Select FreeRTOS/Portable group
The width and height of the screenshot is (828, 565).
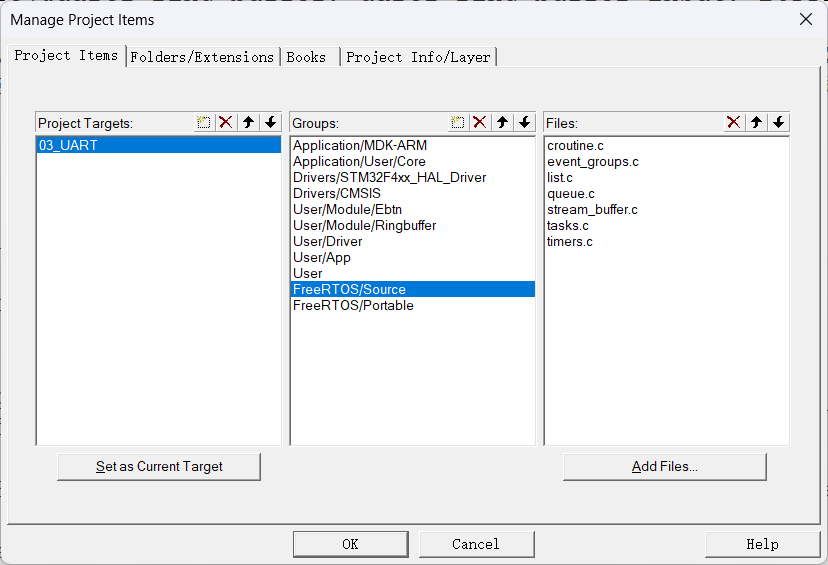coord(413,305)
